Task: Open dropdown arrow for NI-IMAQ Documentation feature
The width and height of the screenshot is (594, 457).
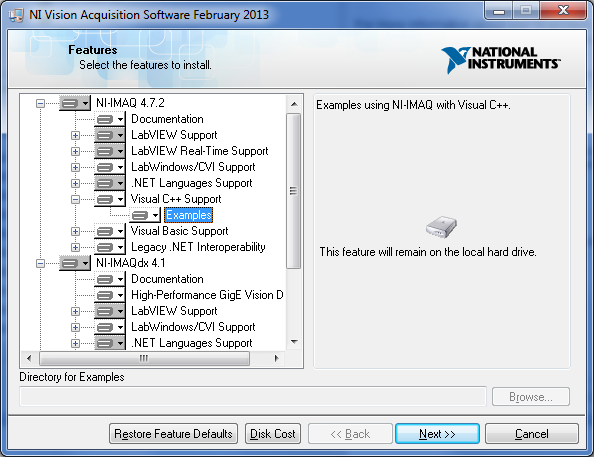Action: coord(120,120)
